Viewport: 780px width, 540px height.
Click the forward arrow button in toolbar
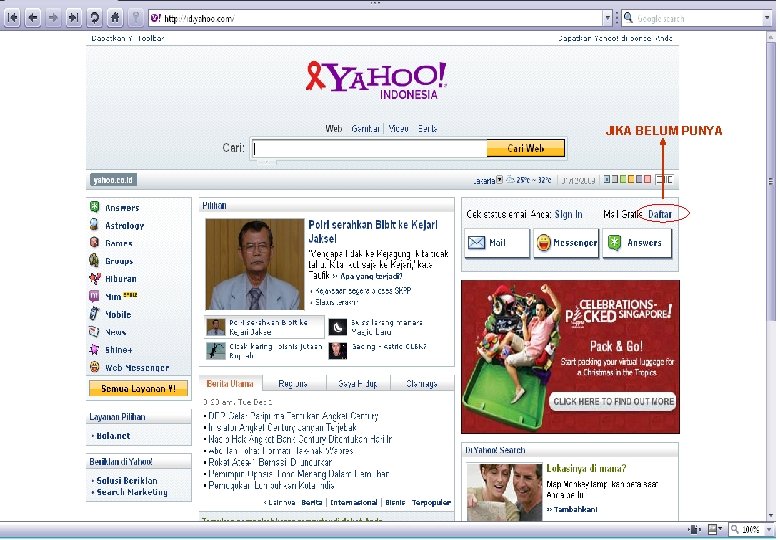[x=54, y=18]
